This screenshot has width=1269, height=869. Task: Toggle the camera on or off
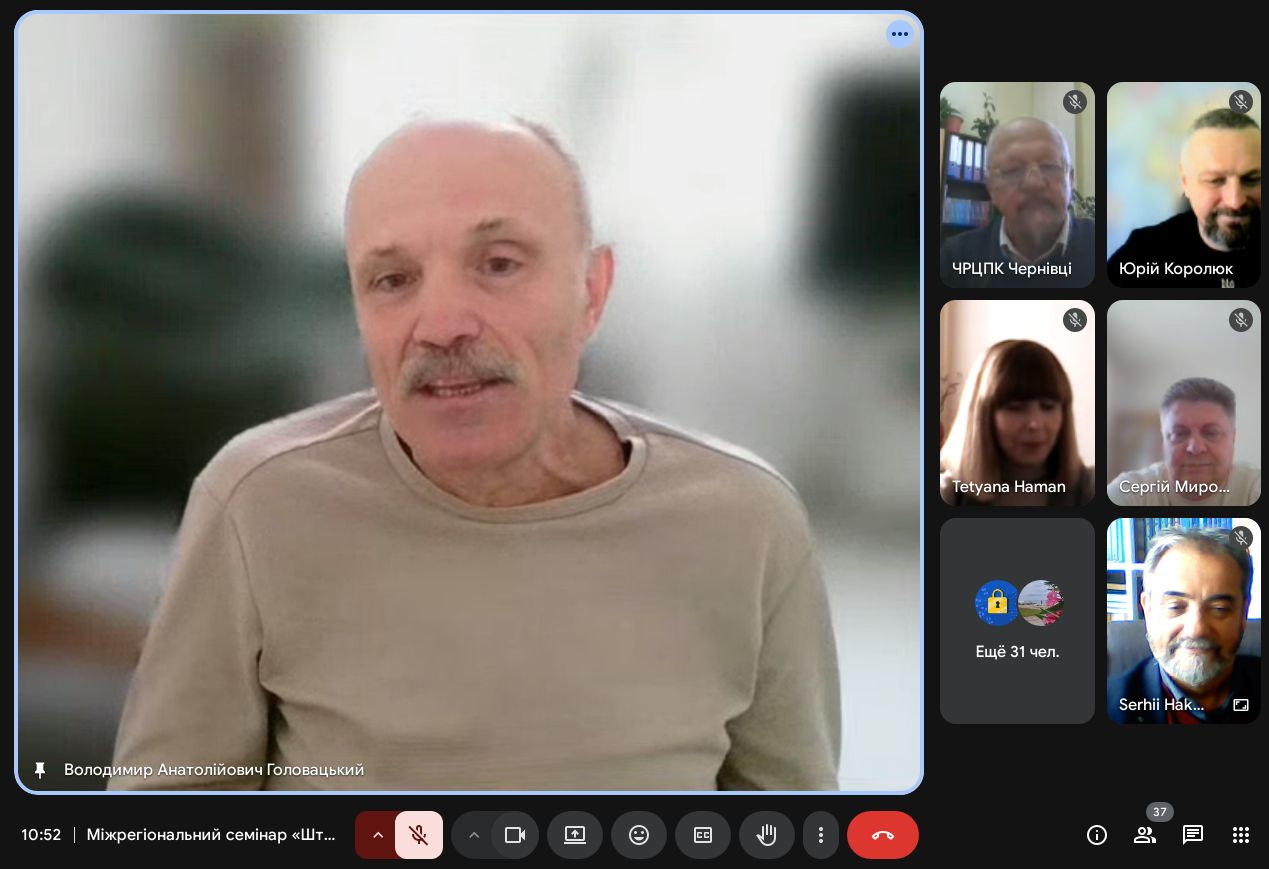(515, 835)
